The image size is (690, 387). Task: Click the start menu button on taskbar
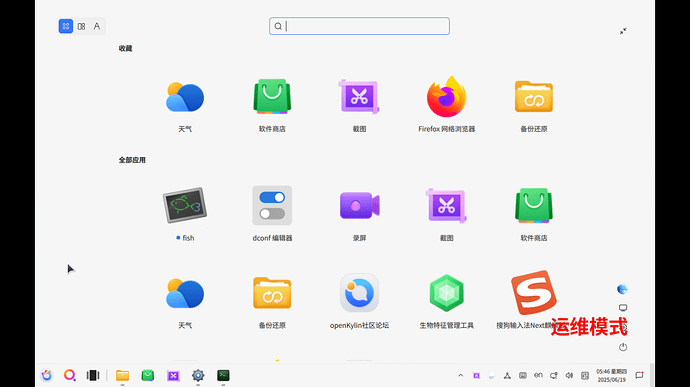[47, 375]
